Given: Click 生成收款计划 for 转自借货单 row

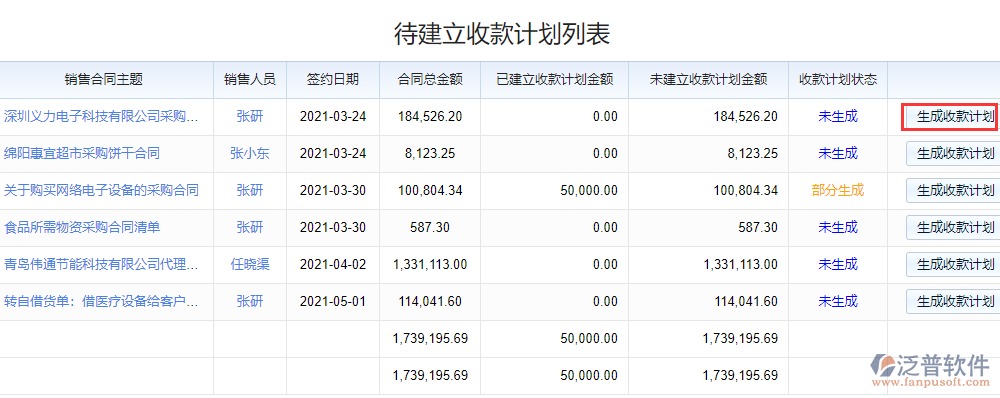Looking at the screenshot, I should point(953,302).
